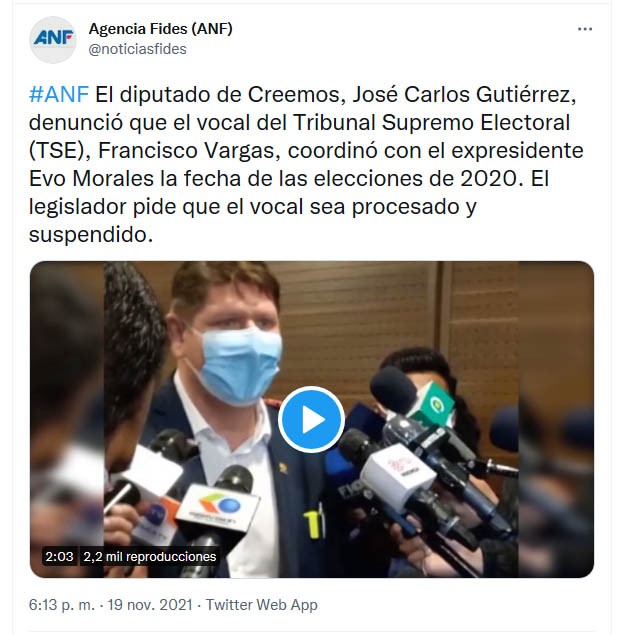Click the word "suspendido." ending the tweet
Viewport: 620px width, 635px height.
point(91,234)
